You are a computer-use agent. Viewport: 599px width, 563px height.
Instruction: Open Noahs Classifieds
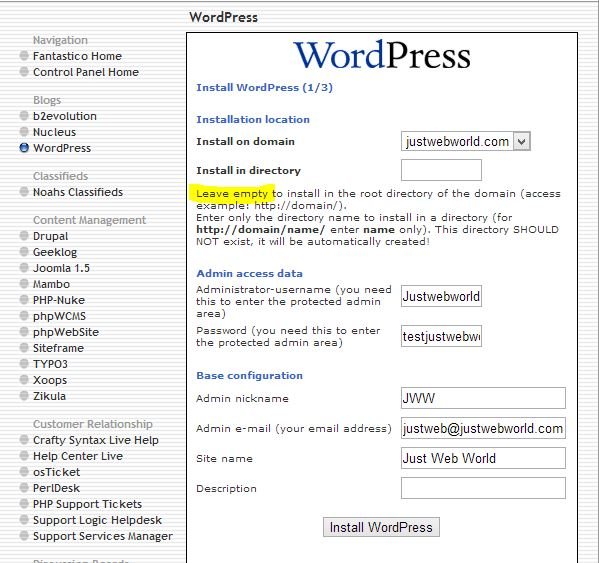(78, 192)
